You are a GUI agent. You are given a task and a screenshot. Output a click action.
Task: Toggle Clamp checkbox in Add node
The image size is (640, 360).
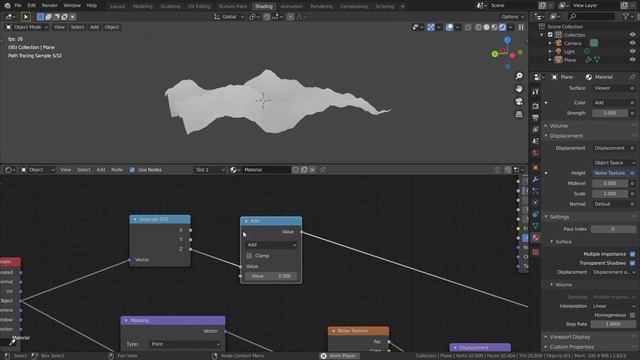[x=249, y=256]
